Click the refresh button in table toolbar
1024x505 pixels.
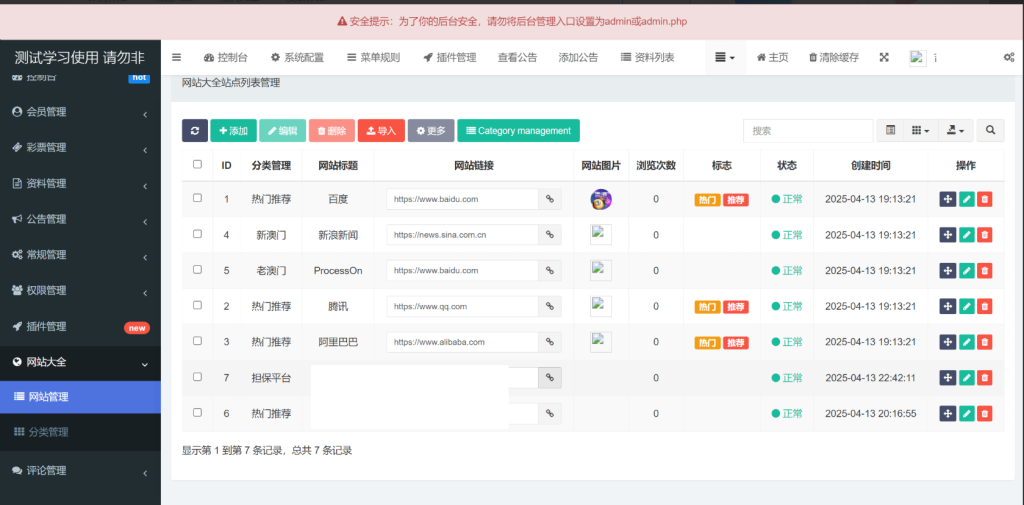coord(195,131)
